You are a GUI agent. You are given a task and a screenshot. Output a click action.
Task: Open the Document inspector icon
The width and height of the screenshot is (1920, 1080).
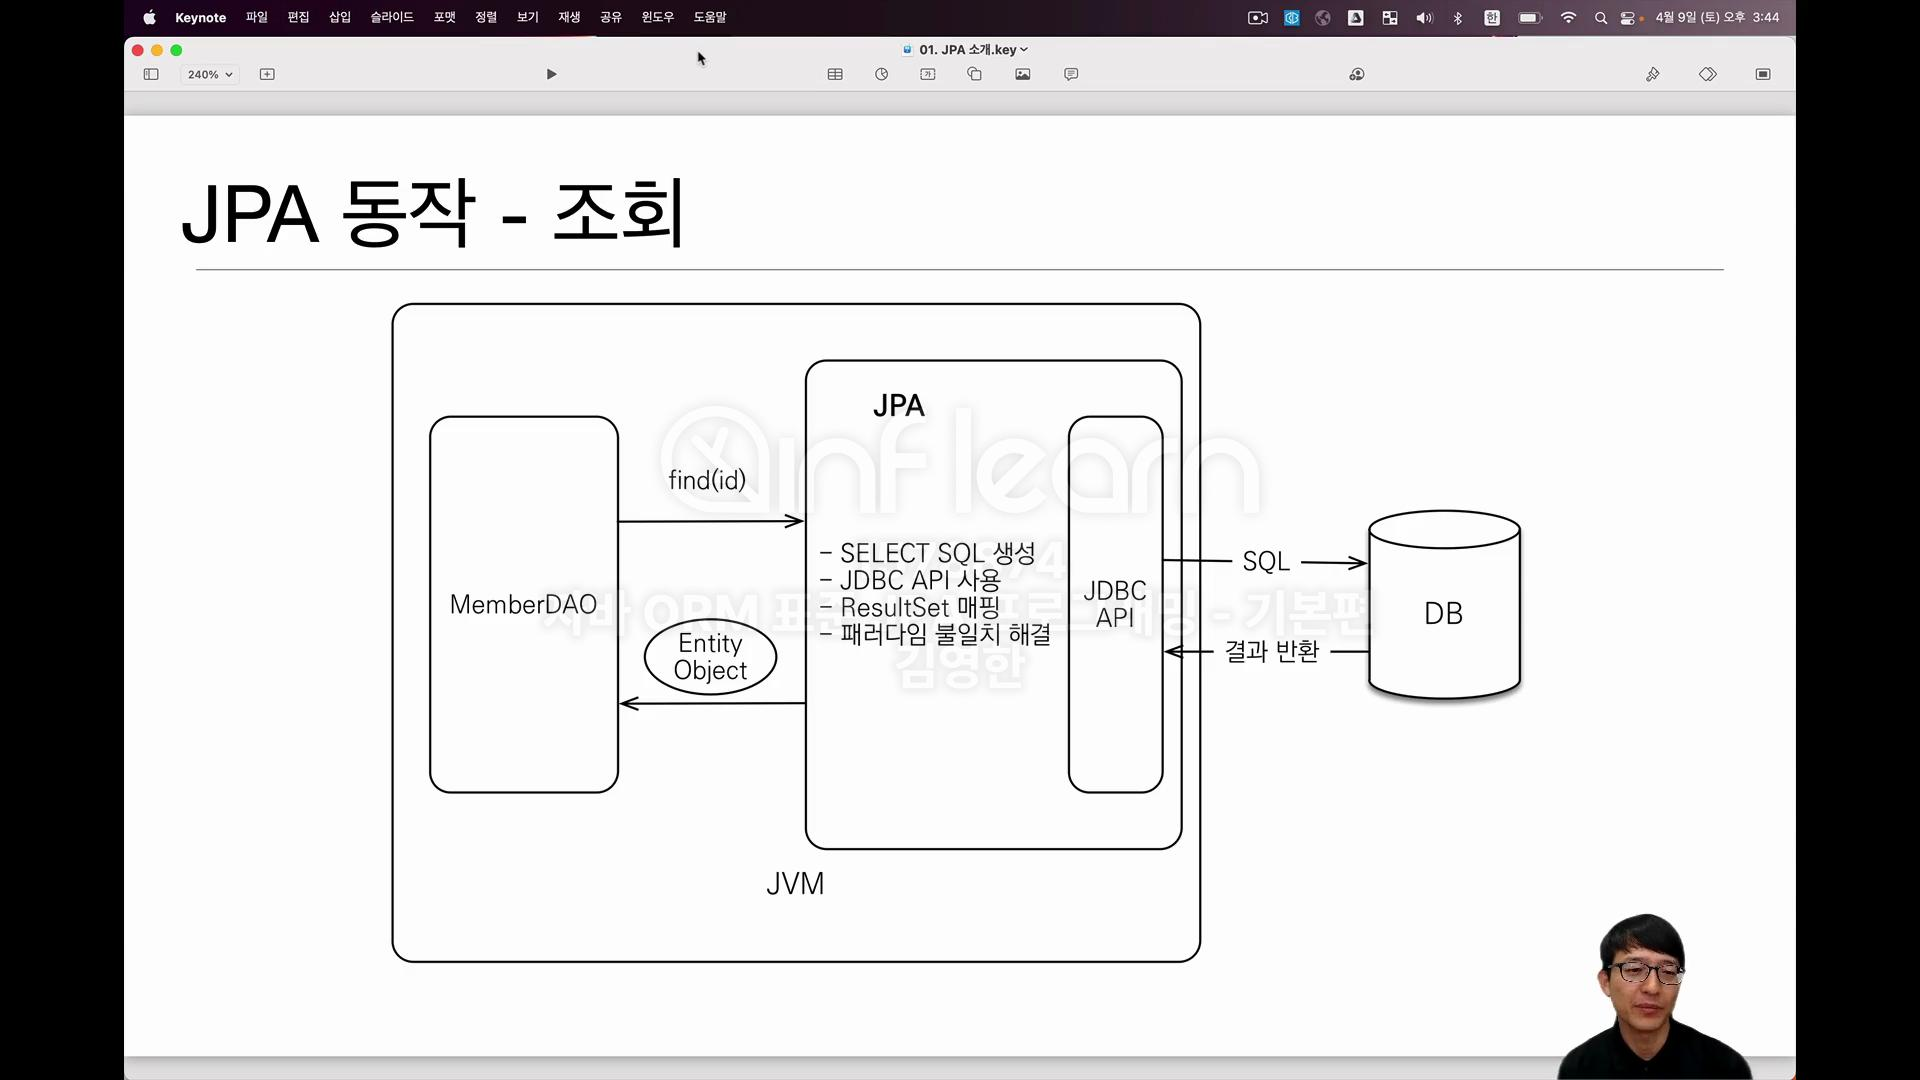[x=1763, y=74]
